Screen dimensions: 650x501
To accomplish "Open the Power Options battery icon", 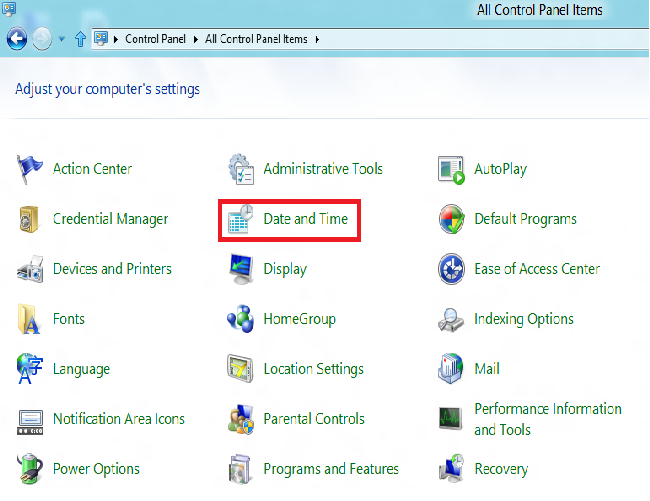I will coord(30,469).
